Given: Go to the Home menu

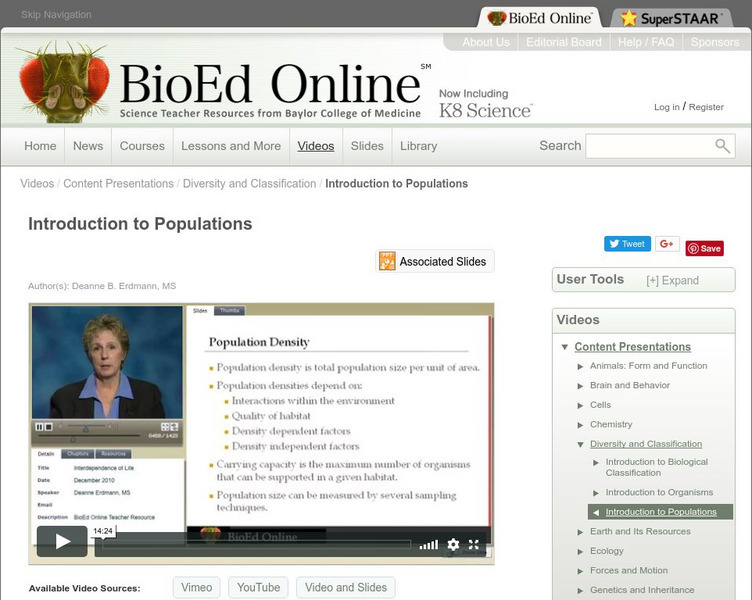Looking at the screenshot, I should point(40,146).
